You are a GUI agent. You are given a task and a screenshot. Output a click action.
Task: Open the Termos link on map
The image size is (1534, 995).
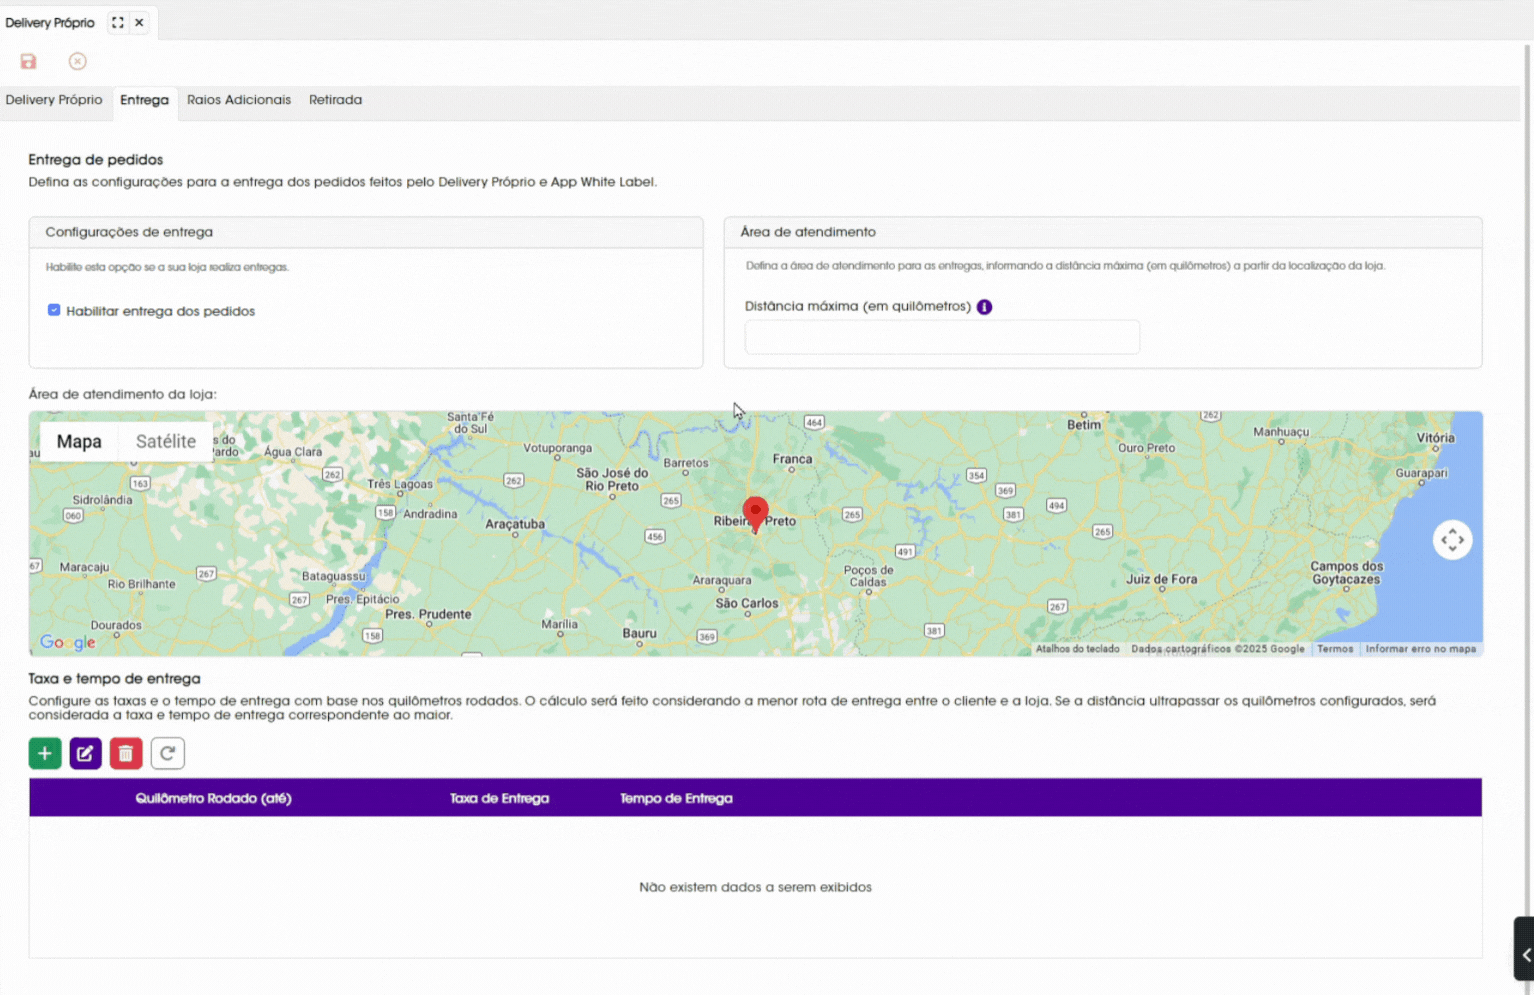pyautogui.click(x=1335, y=649)
